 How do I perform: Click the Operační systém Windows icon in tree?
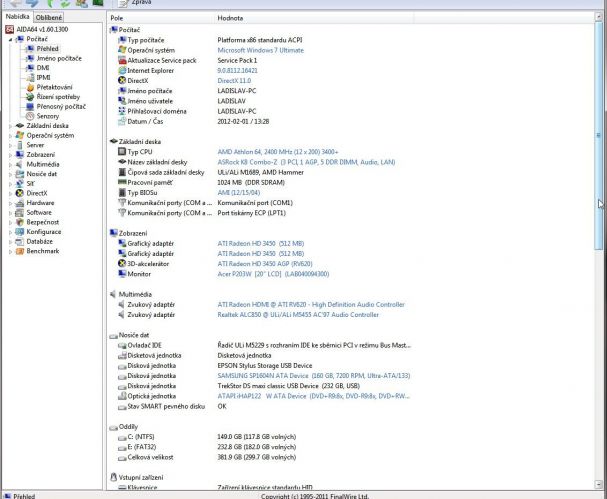click(20, 135)
